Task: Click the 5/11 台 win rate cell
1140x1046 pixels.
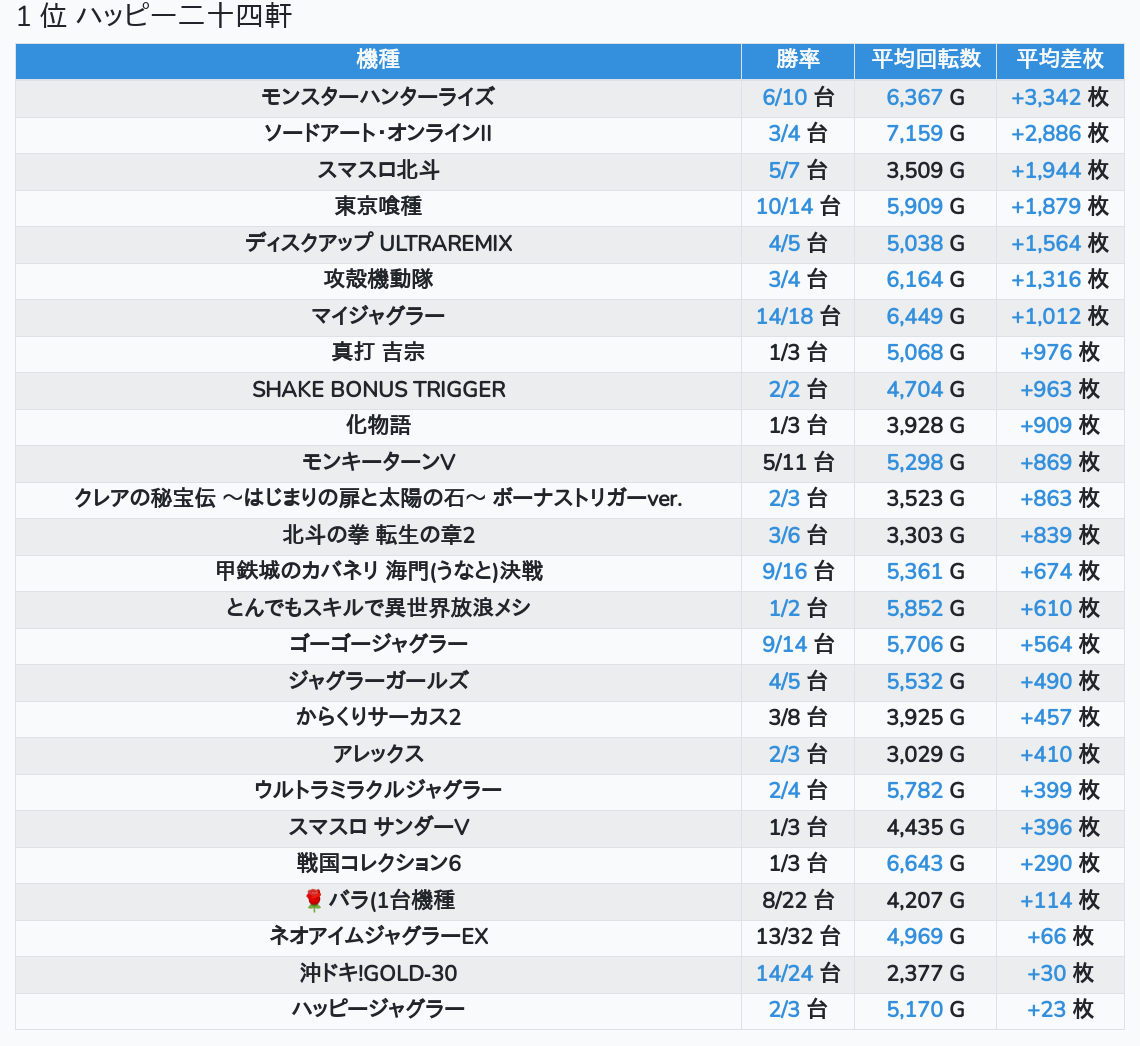Action: [798, 462]
